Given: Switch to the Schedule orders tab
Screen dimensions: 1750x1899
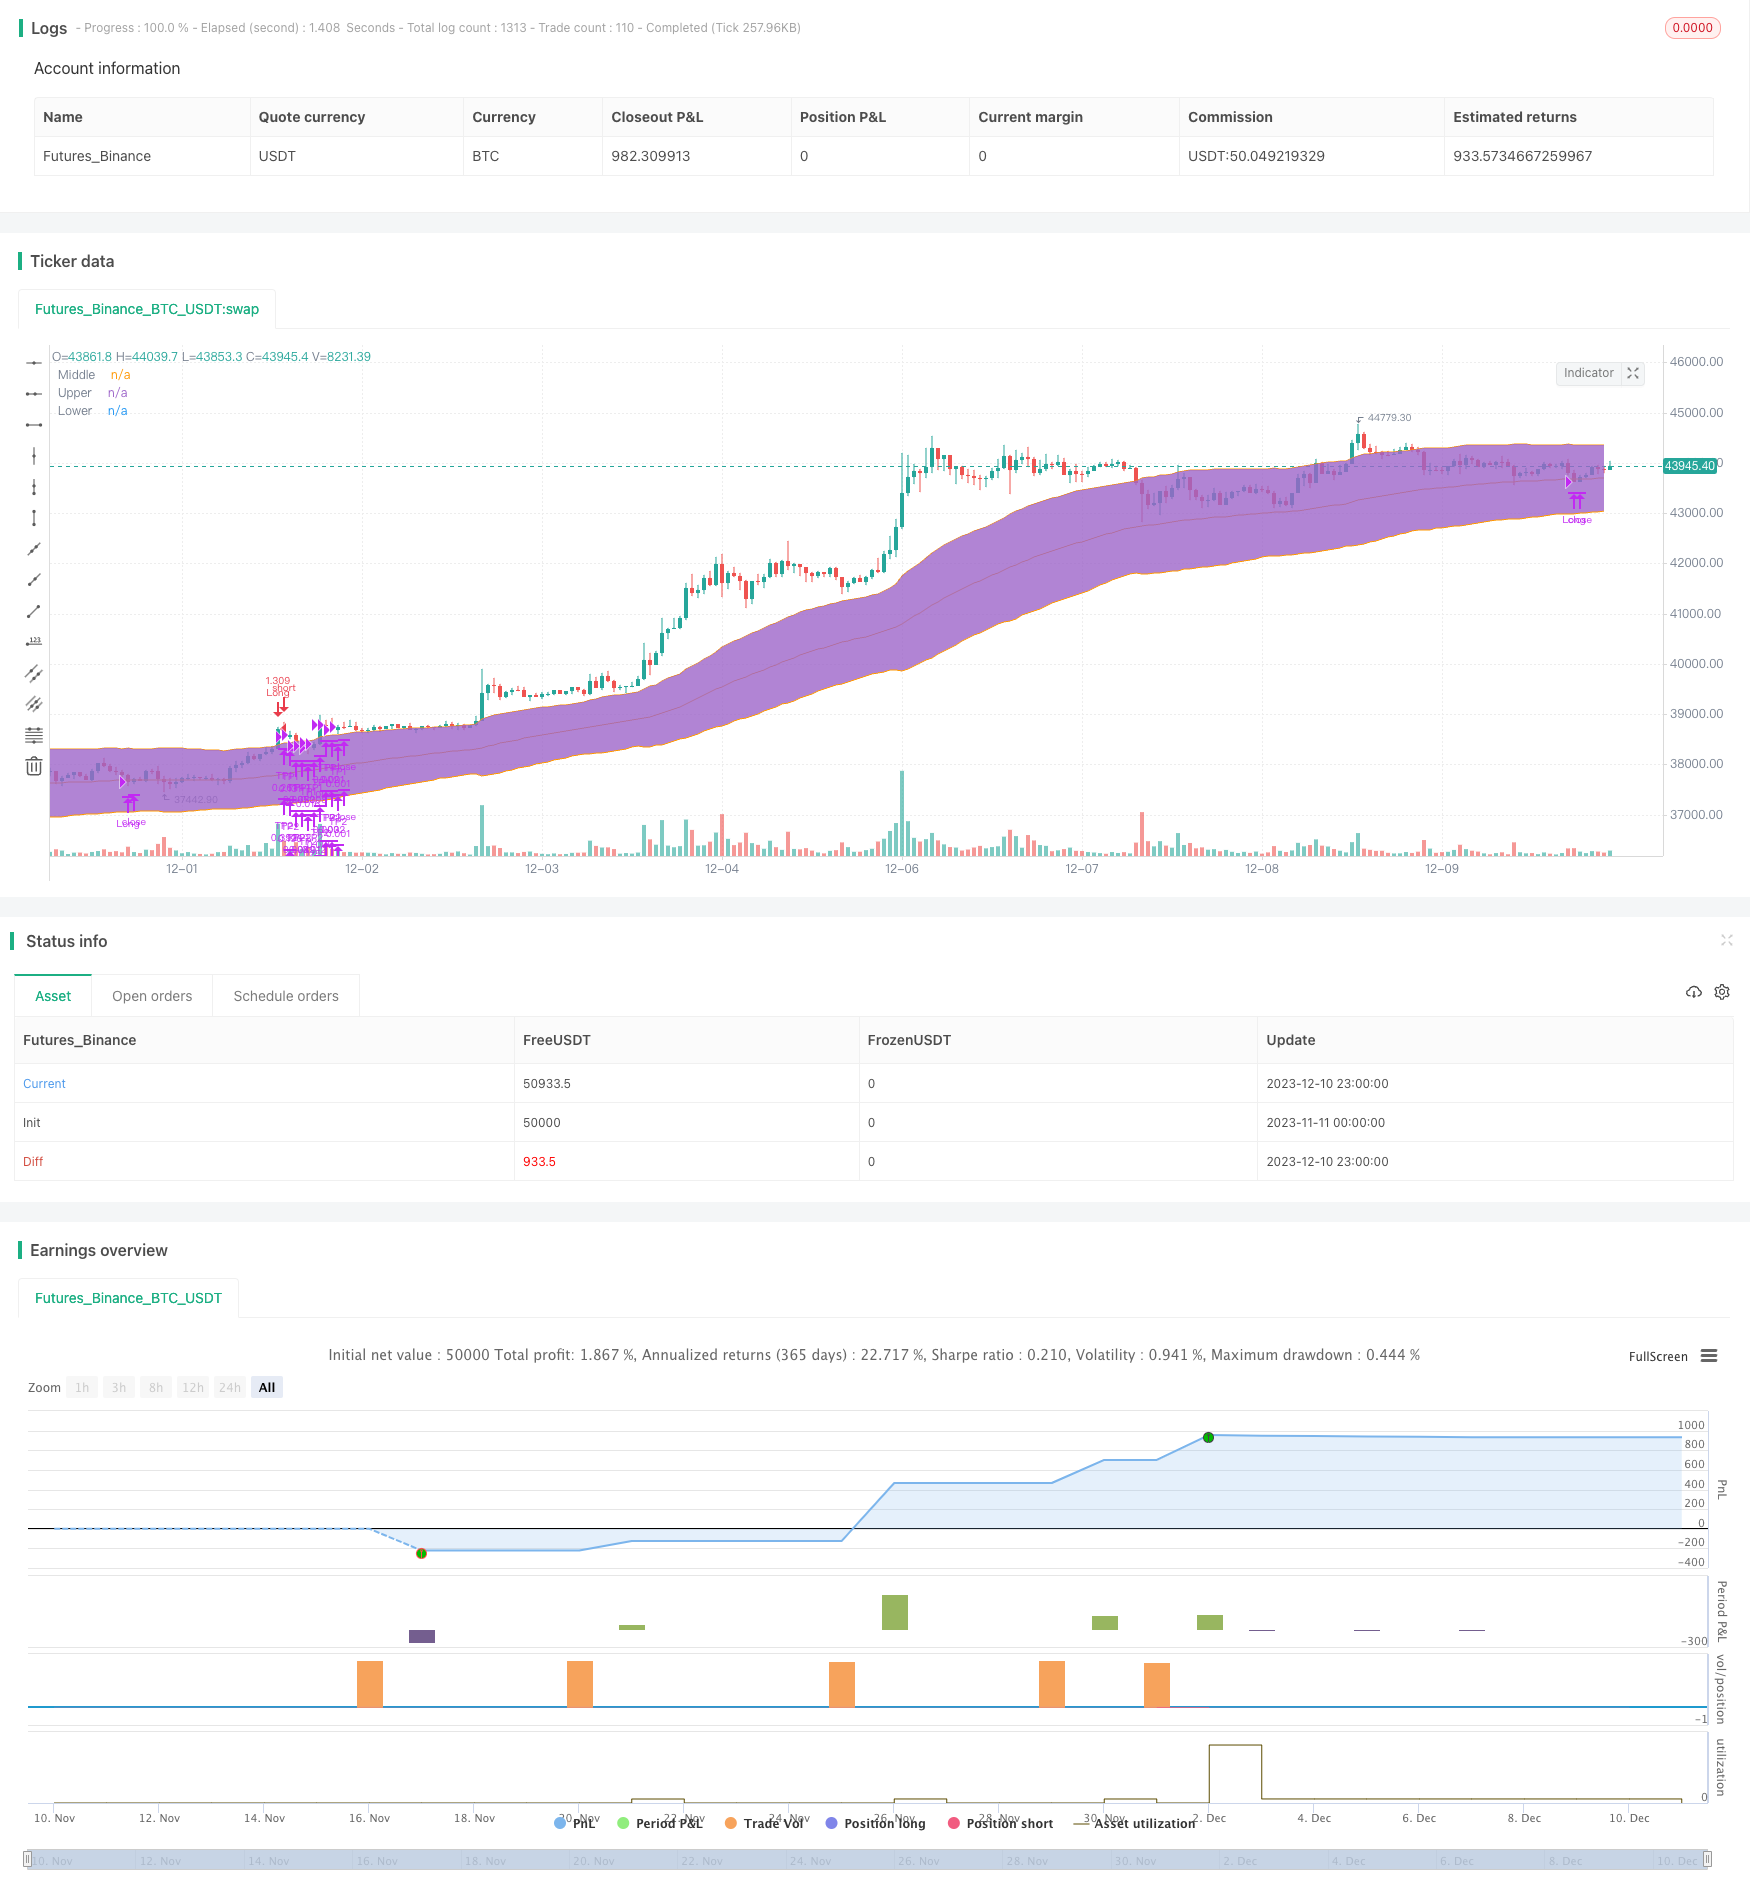Looking at the screenshot, I should [286, 996].
